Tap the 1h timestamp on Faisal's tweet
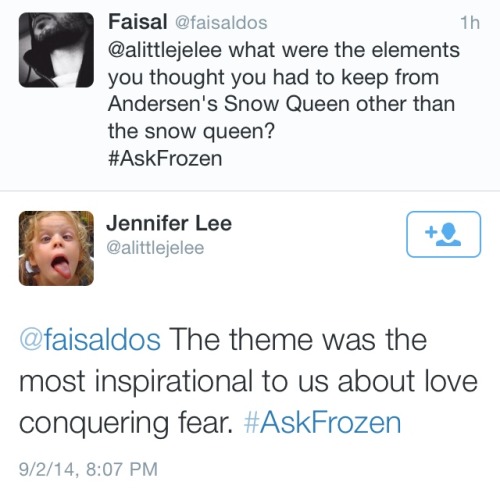This screenshot has height=489, width=500. click(470, 23)
